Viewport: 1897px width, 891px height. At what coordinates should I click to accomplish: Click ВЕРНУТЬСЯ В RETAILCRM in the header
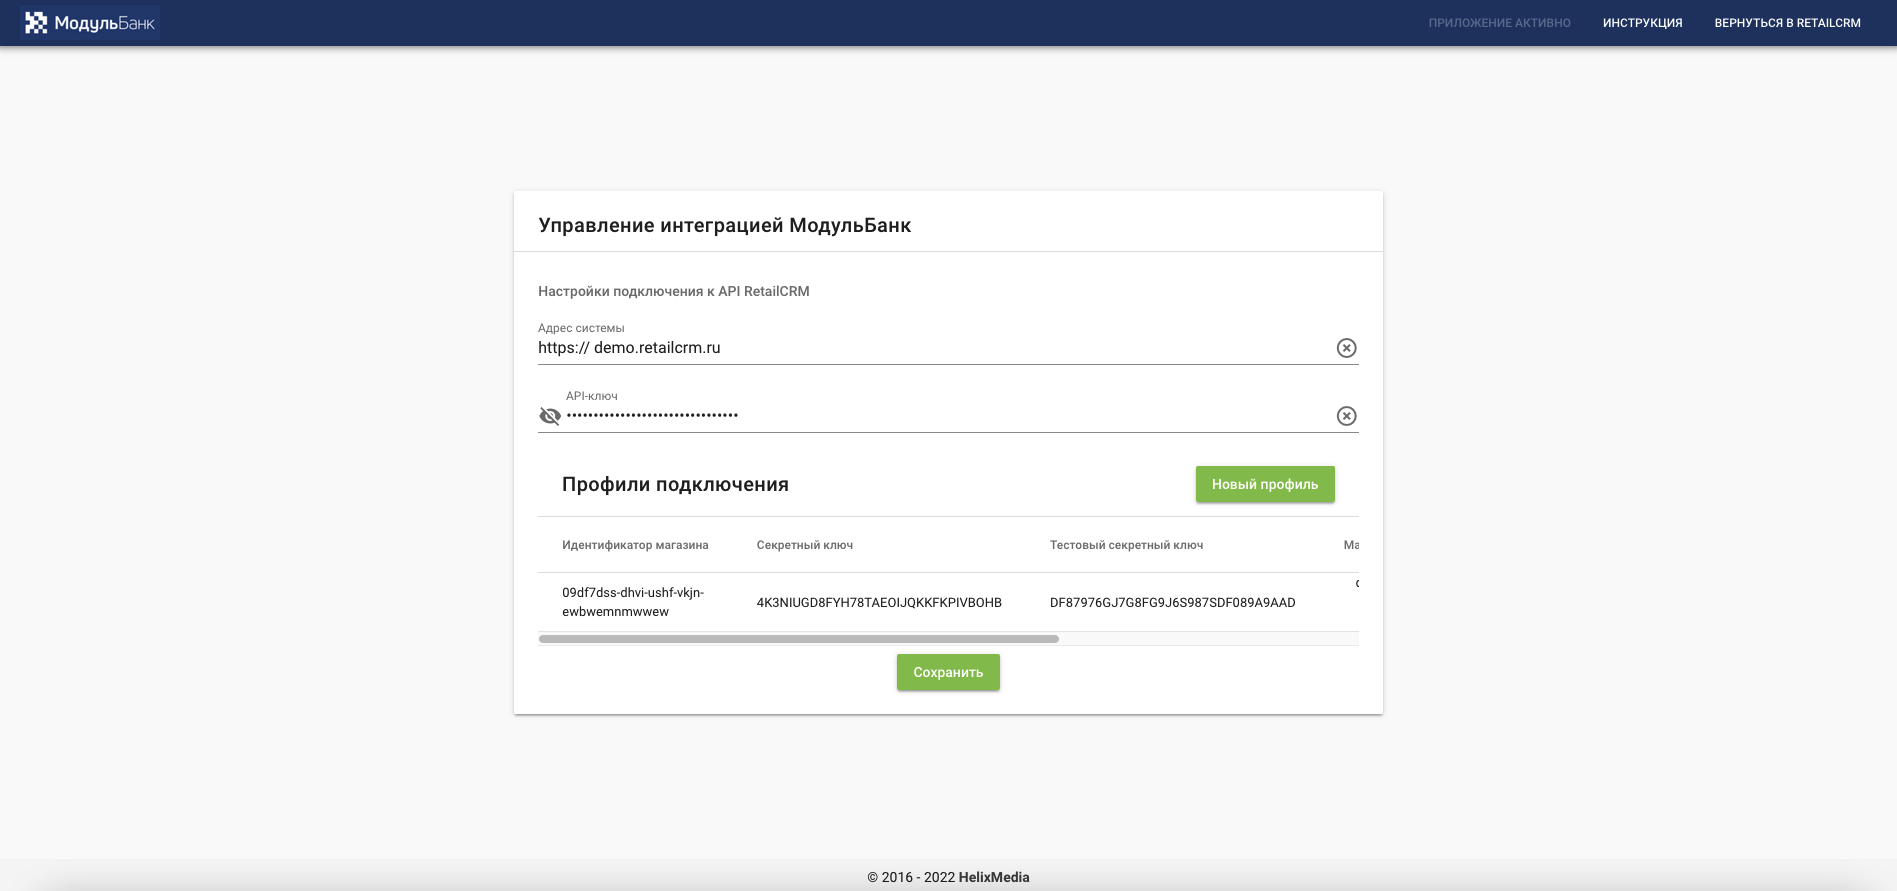point(1787,23)
